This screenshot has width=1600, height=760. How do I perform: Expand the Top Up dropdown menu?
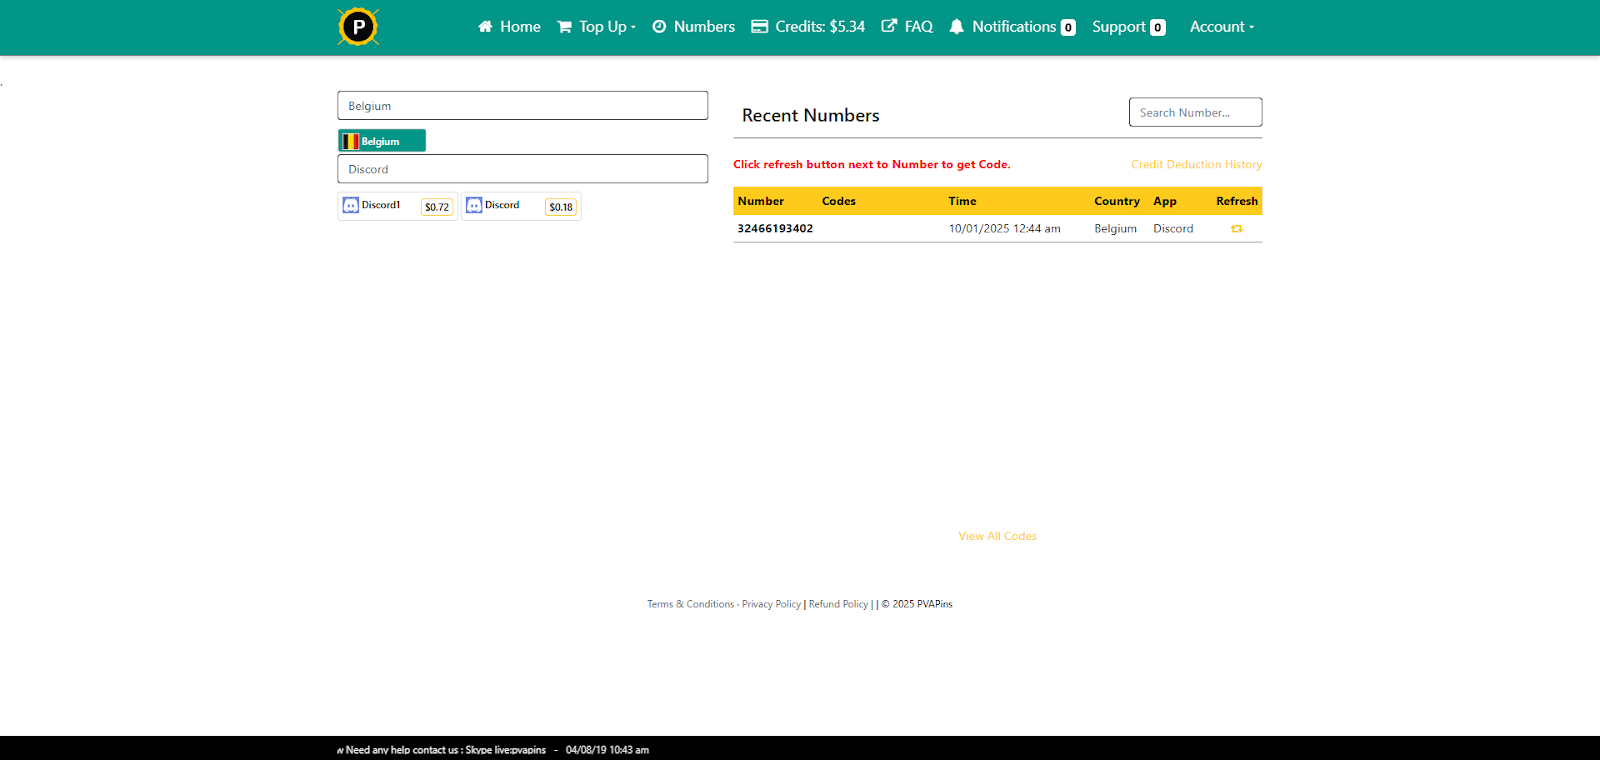point(596,27)
